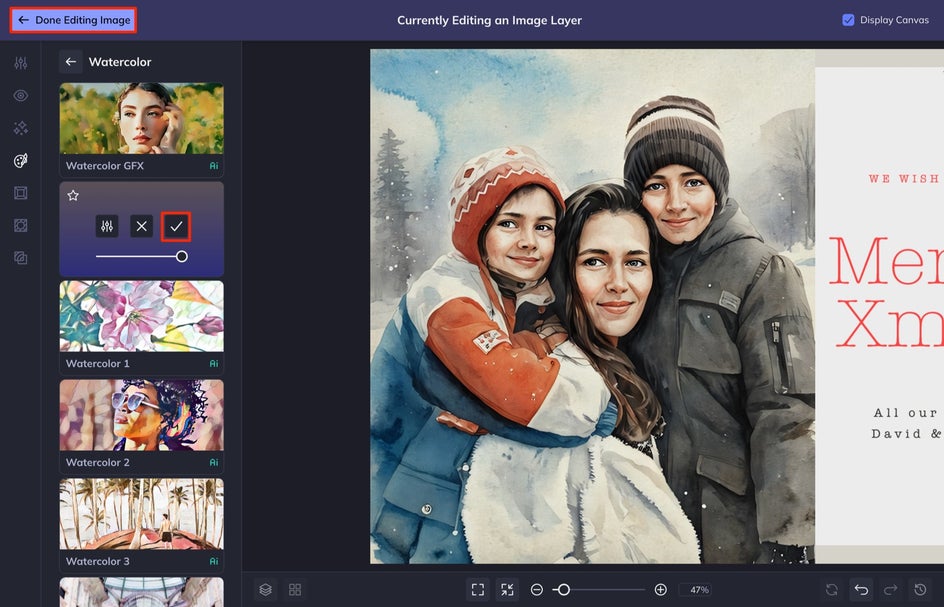Open the grid view icon in bottom toolbar
Image resolution: width=944 pixels, height=607 pixels.
295,590
